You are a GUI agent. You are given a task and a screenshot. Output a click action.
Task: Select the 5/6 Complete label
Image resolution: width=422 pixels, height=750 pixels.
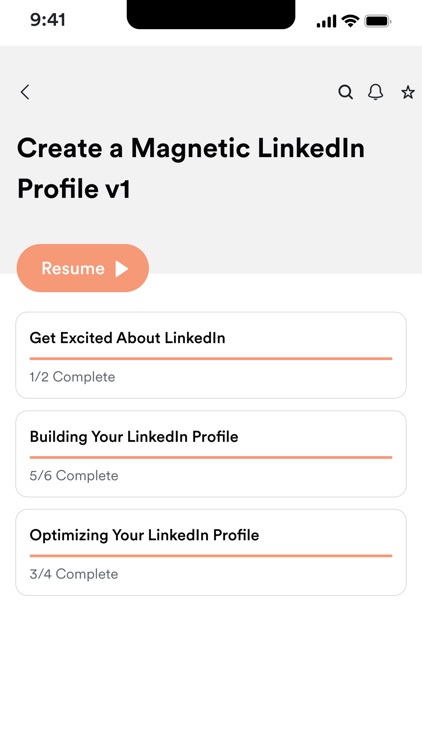pyautogui.click(x=74, y=475)
